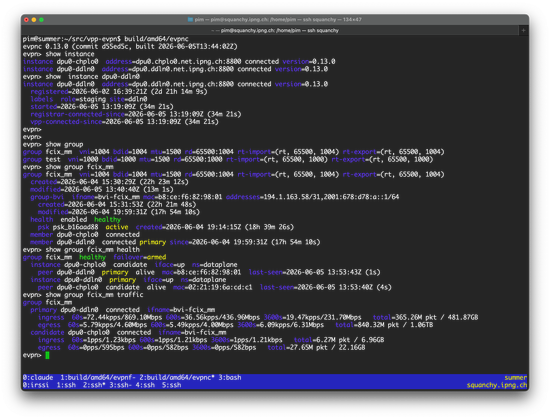Click 'show instance dpu0-ddln0' command

tap(93, 76)
